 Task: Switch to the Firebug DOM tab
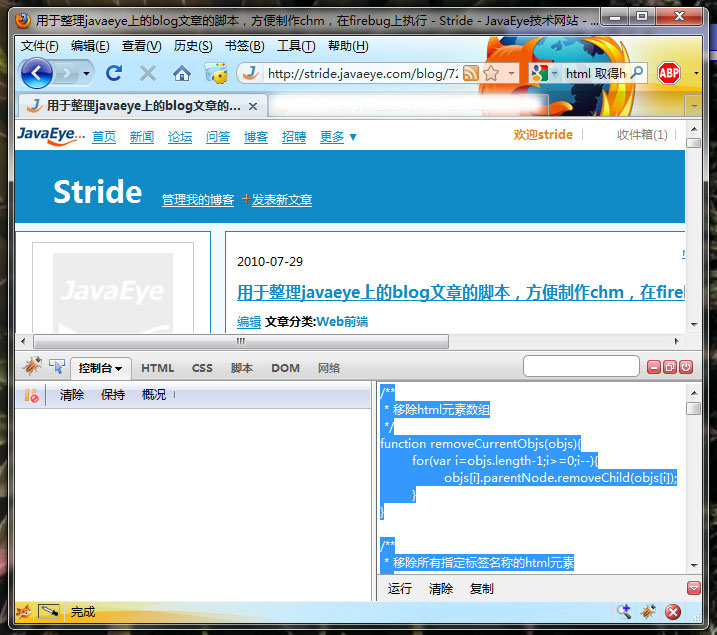point(285,368)
